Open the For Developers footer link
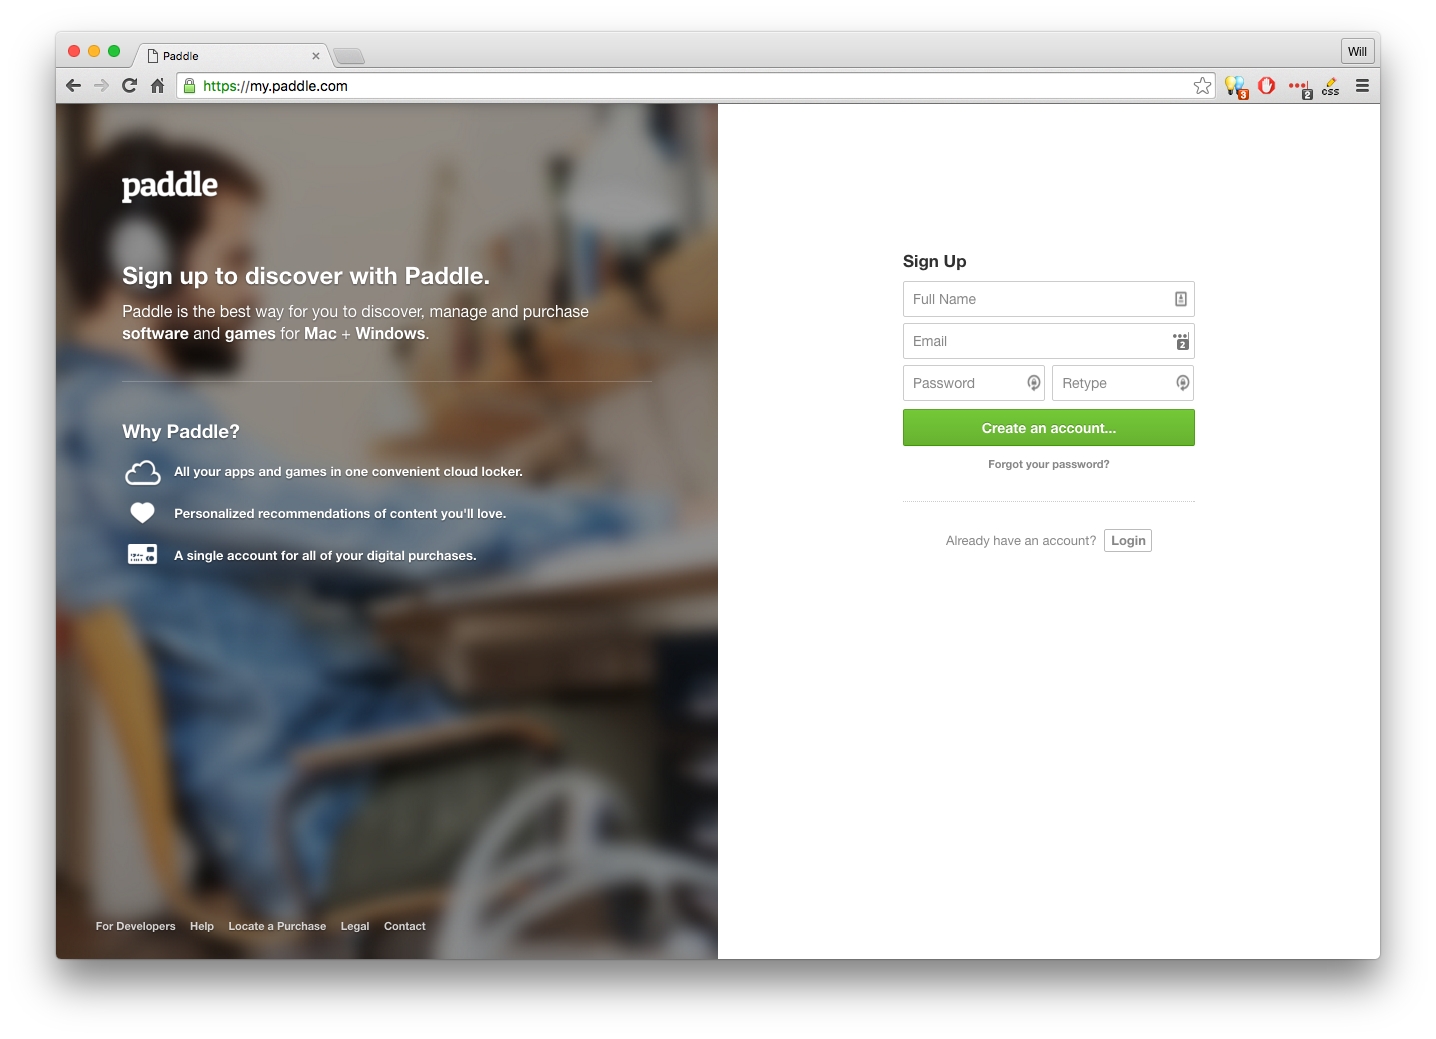Screen dimensions: 1436x1039 135,926
